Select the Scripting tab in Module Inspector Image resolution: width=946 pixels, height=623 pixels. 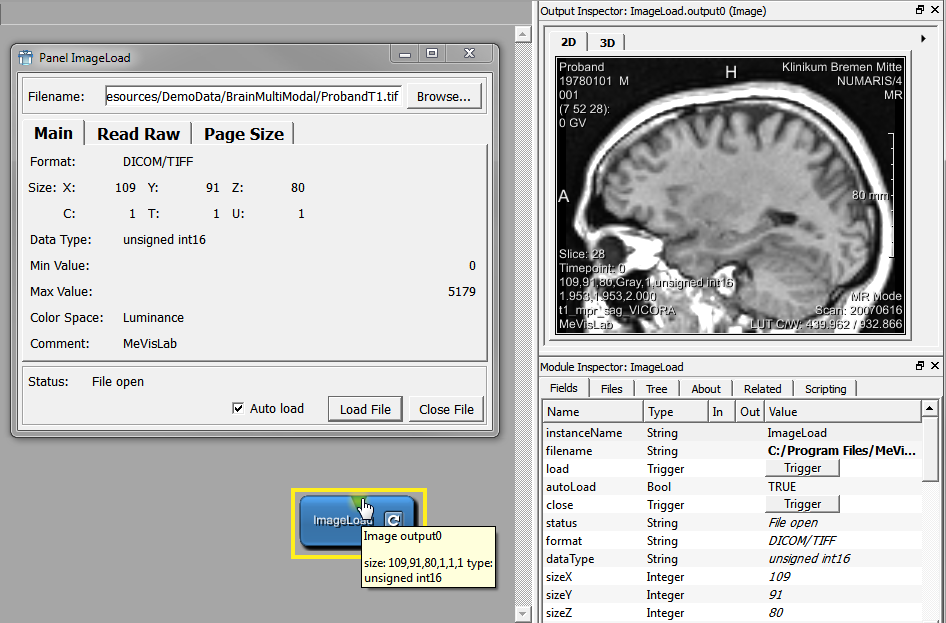point(825,389)
